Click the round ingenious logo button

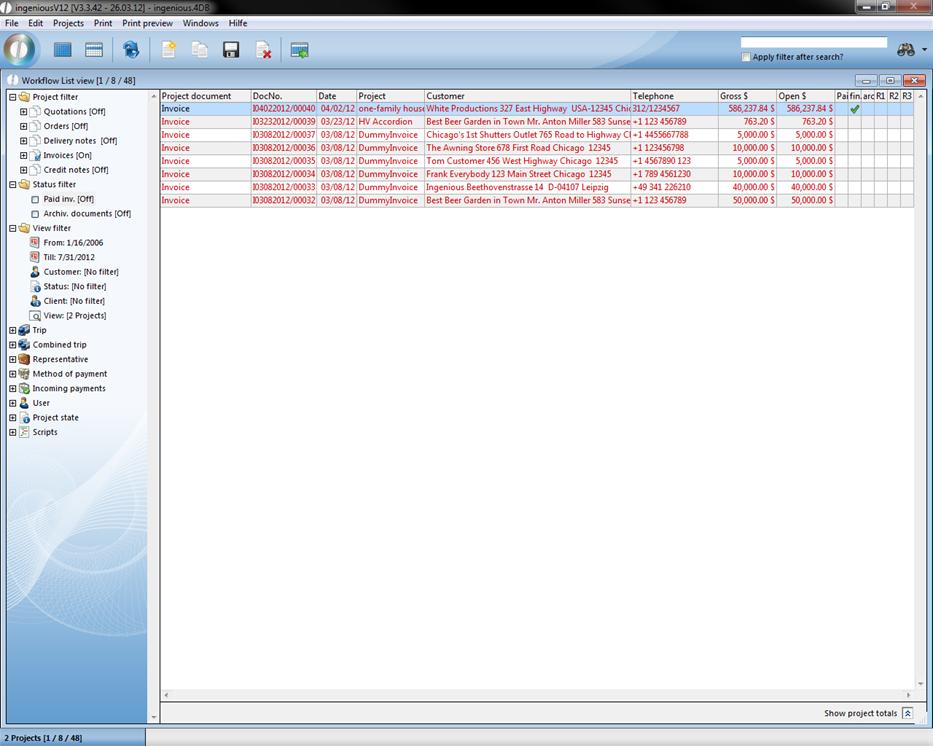pyautogui.click(x=20, y=49)
